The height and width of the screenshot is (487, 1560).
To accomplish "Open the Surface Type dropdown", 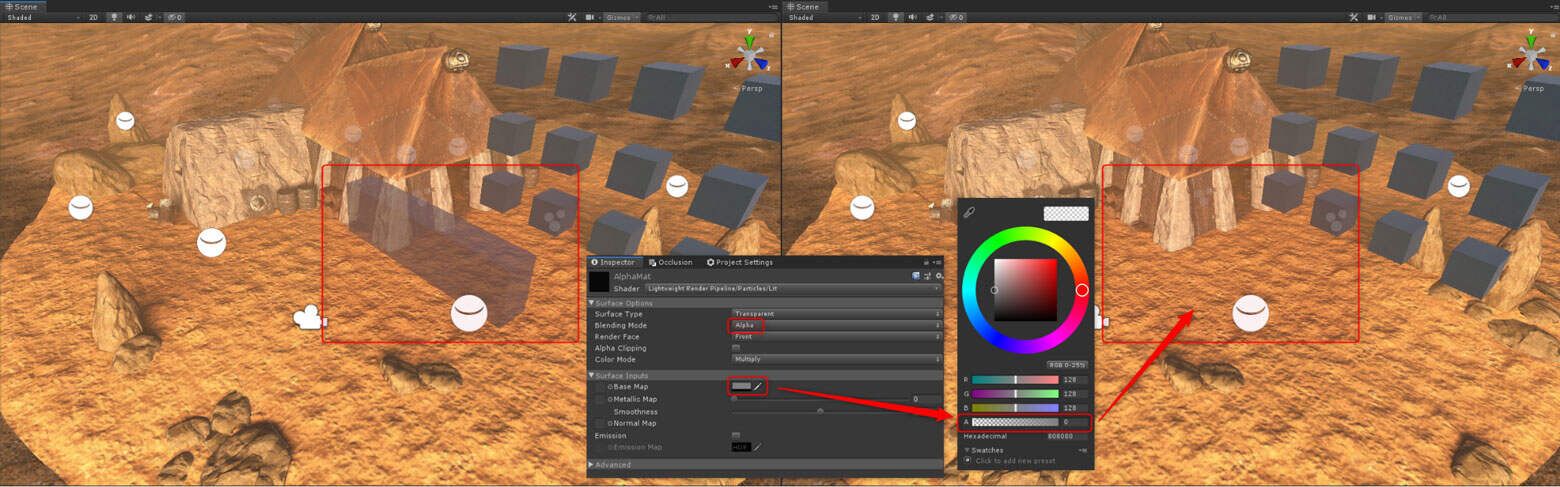I will pyautogui.click(x=836, y=314).
